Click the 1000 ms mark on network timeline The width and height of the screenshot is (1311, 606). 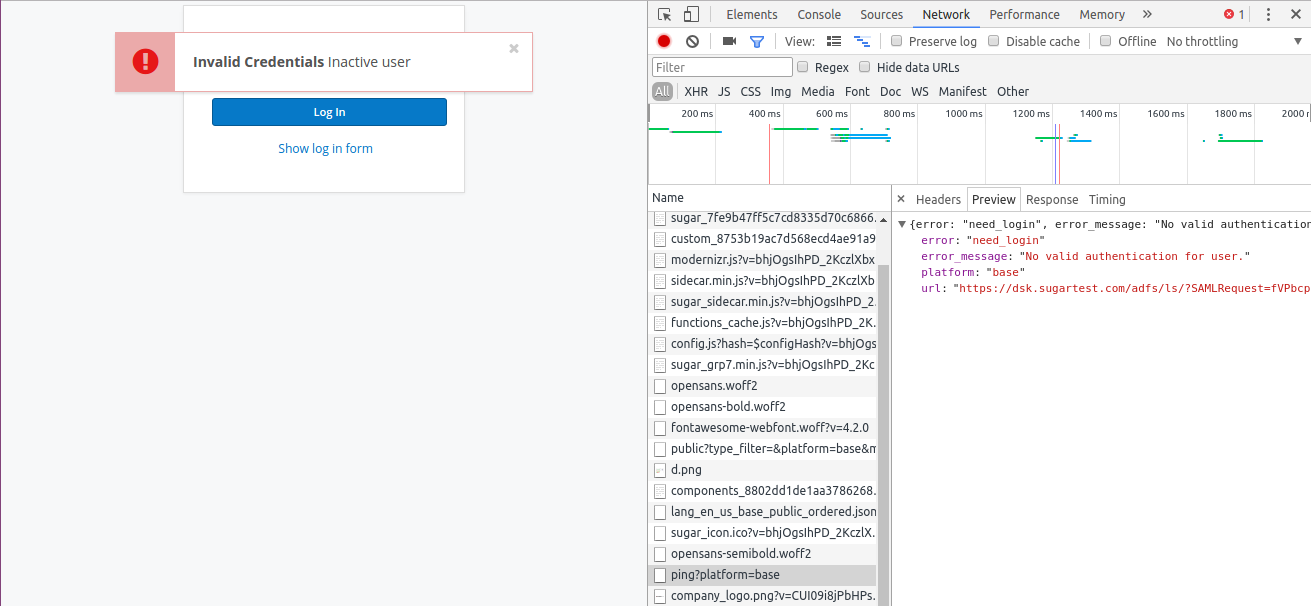(964, 114)
